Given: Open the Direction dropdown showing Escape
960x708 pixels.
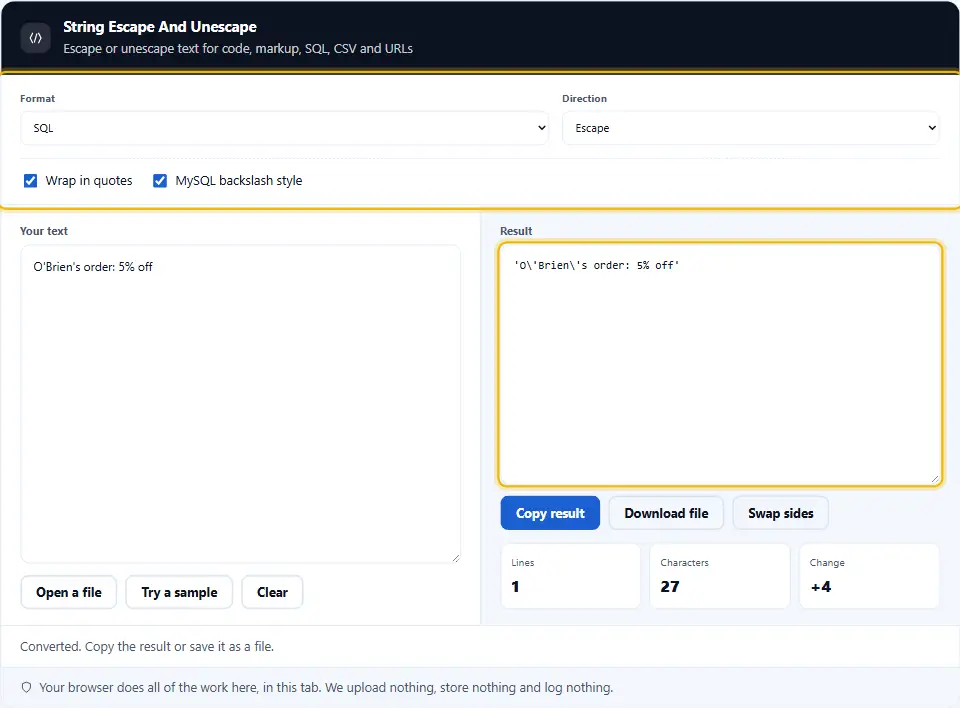Looking at the screenshot, I should tap(751, 128).
